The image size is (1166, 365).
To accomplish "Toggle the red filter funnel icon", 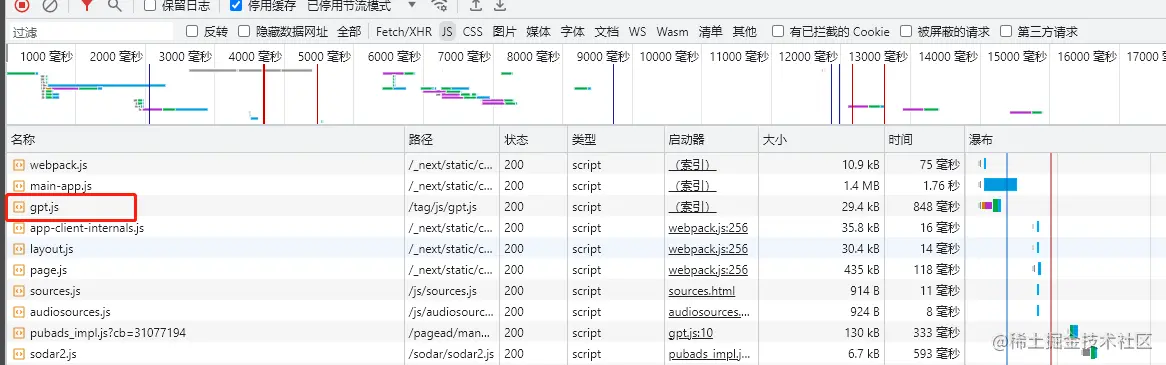I will 87,5.
